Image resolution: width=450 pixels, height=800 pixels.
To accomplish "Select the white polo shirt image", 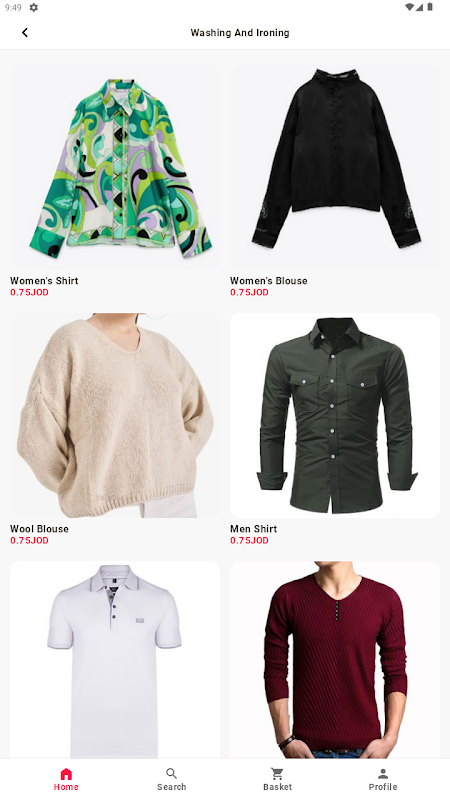I will click(x=115, y=660).
